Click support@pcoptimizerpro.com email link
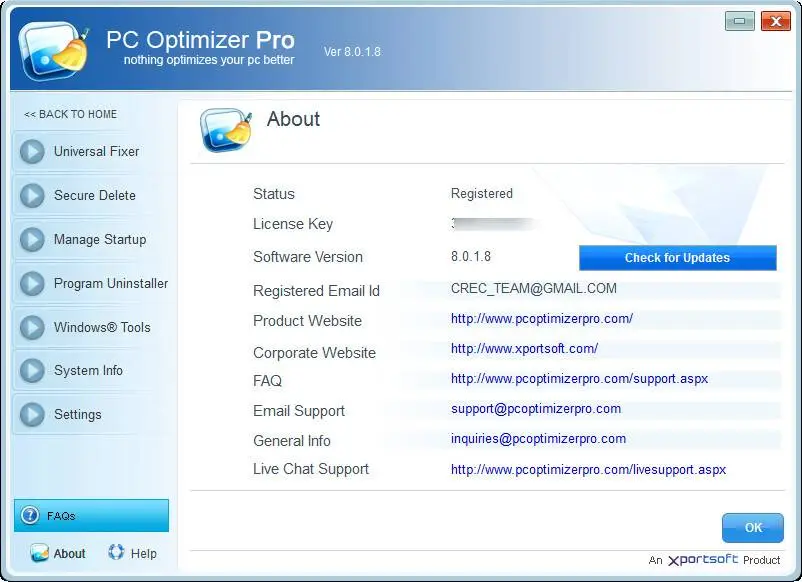Image resolution: width=802 pixels, height=582 pixels. (536, 409)
